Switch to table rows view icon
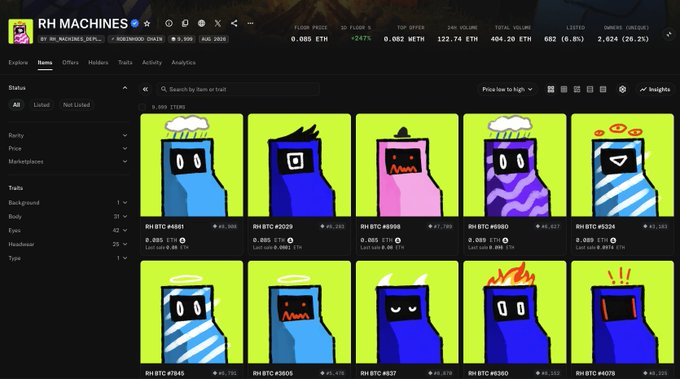This screenshot has height=379, width=680. (603, 89)
